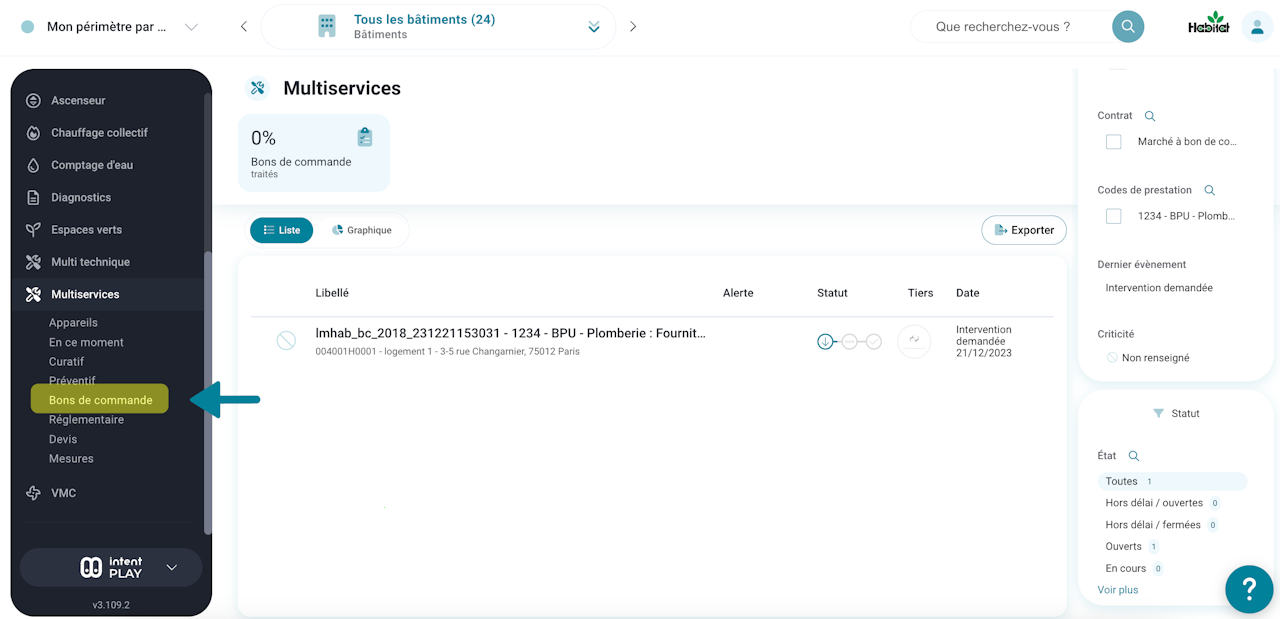Filter by Toutes state
The width and height of the screenshot is (1280, 619).
(1172, 482)
